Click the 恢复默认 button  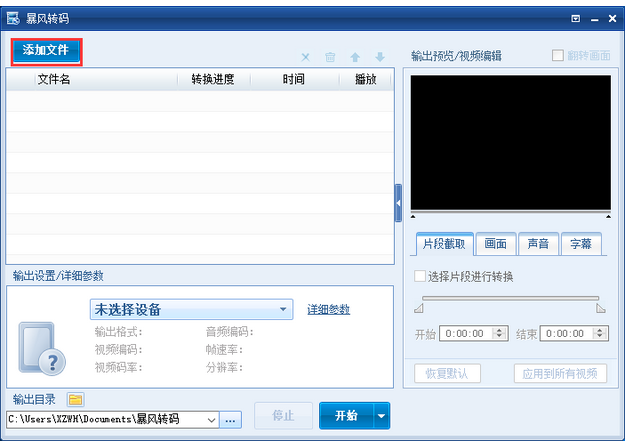pos(447,374)
